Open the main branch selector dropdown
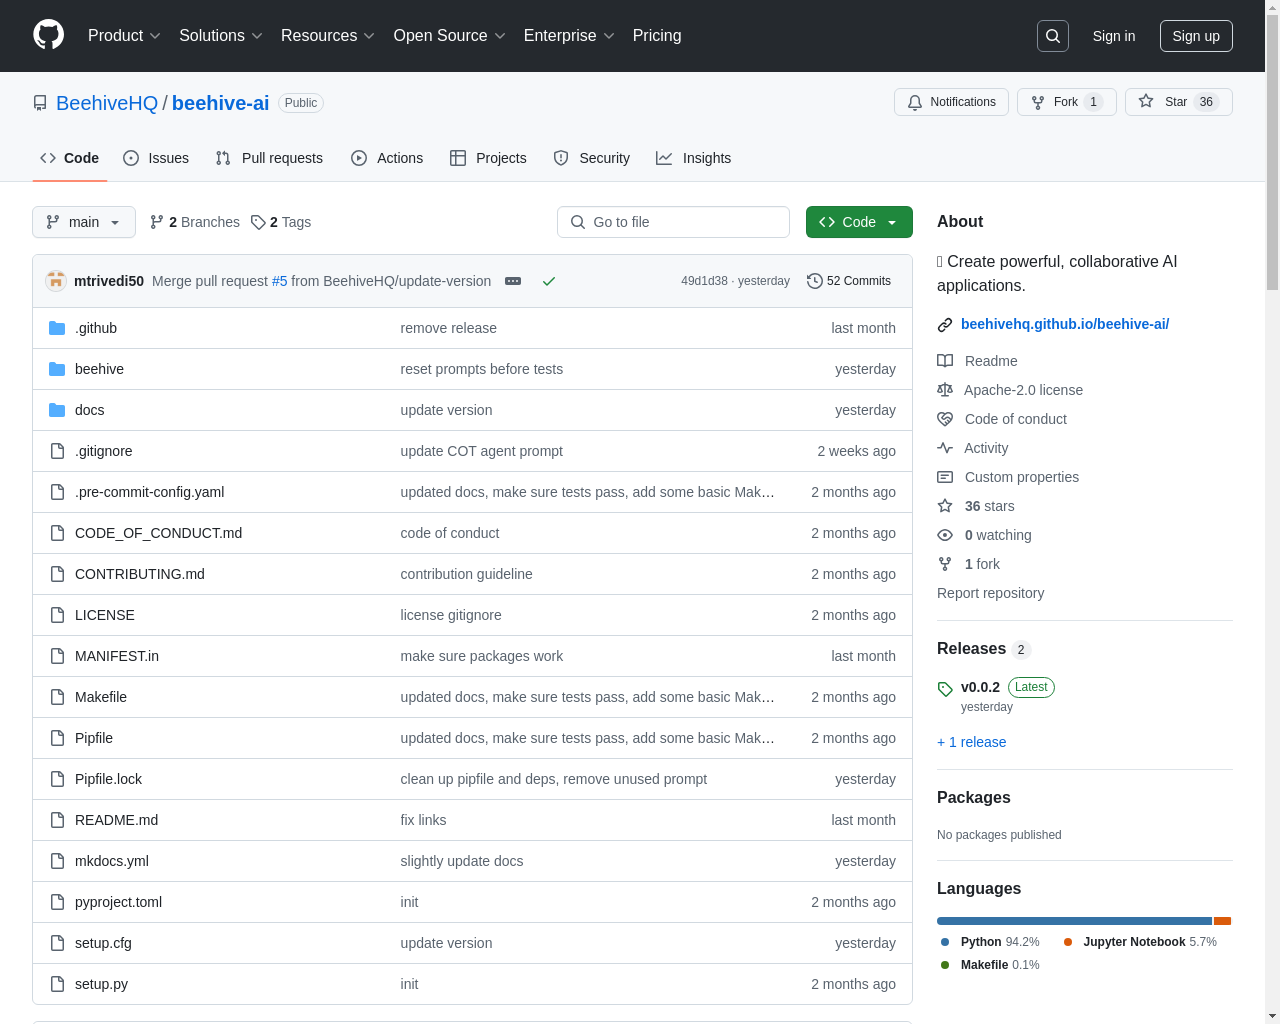The width and height of the screenshot is (1280, 1024). click(84, 222)
